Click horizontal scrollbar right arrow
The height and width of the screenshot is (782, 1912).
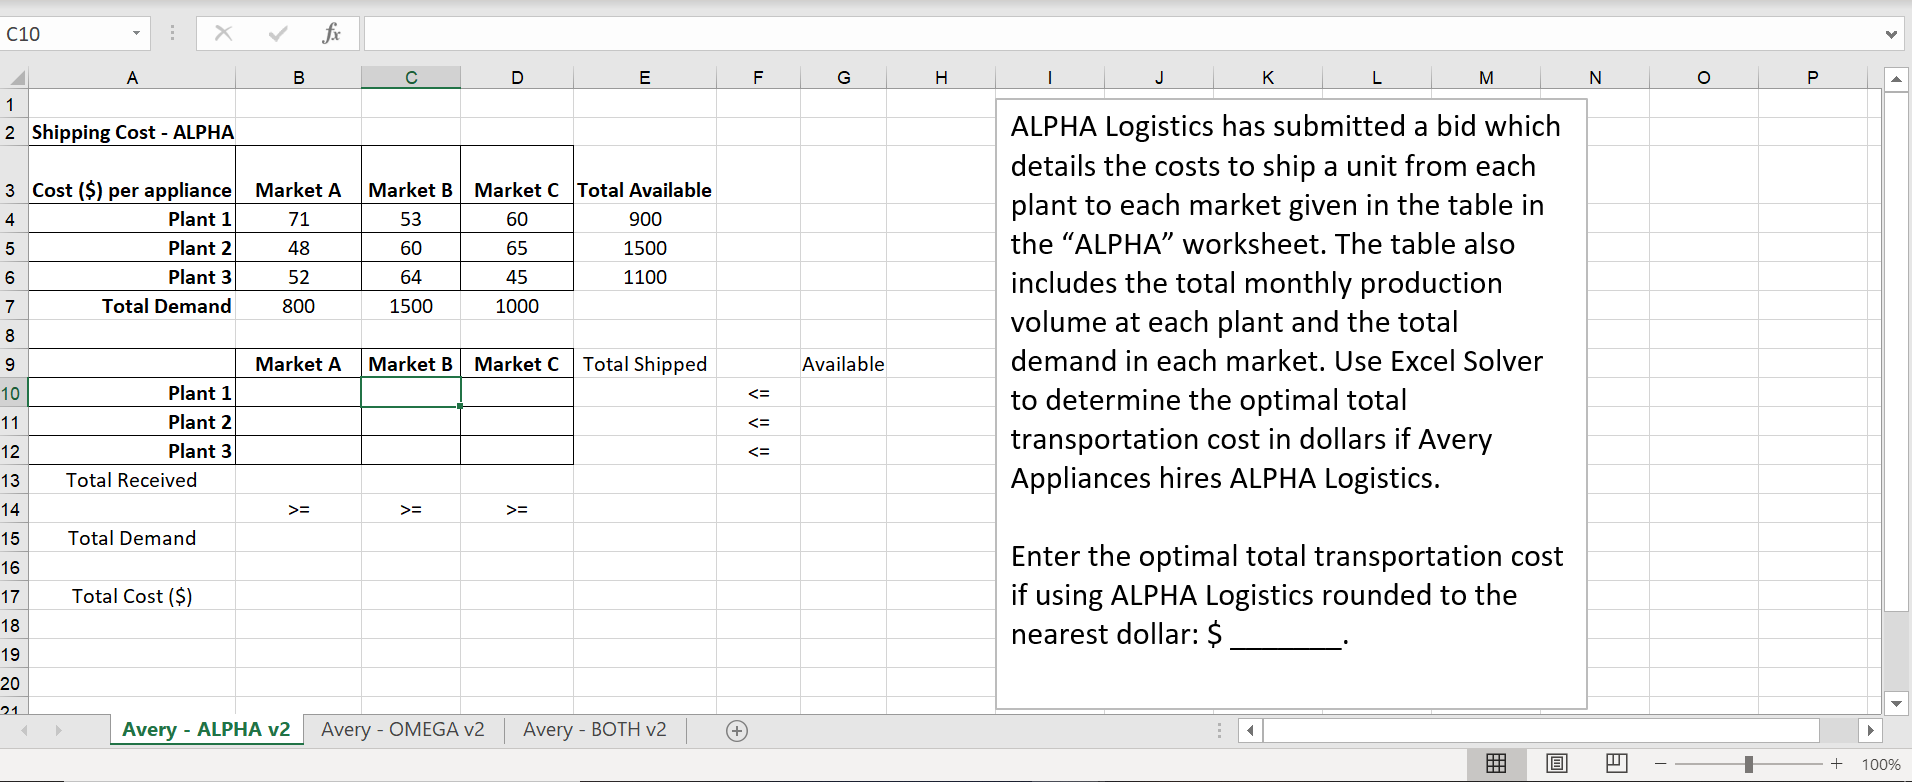point(1870,731)
